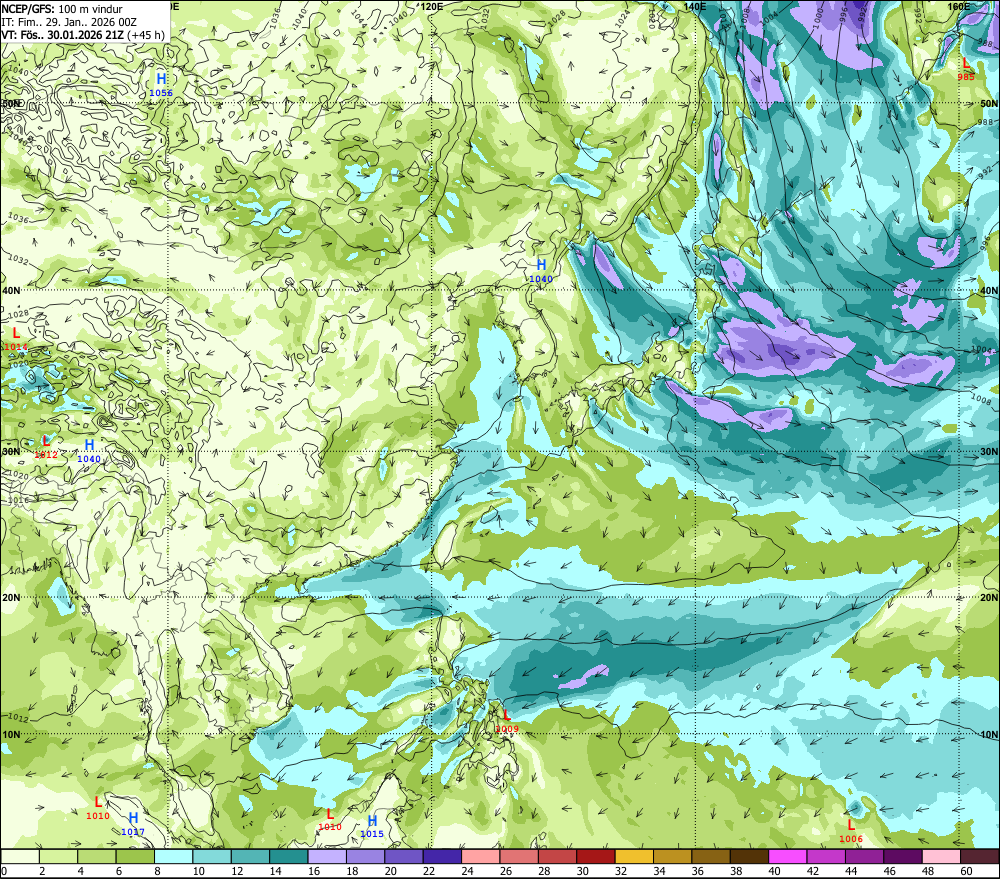Click the H 1056 high-pressure marker
Screen dimensions: 1000x879
[161, 84]
